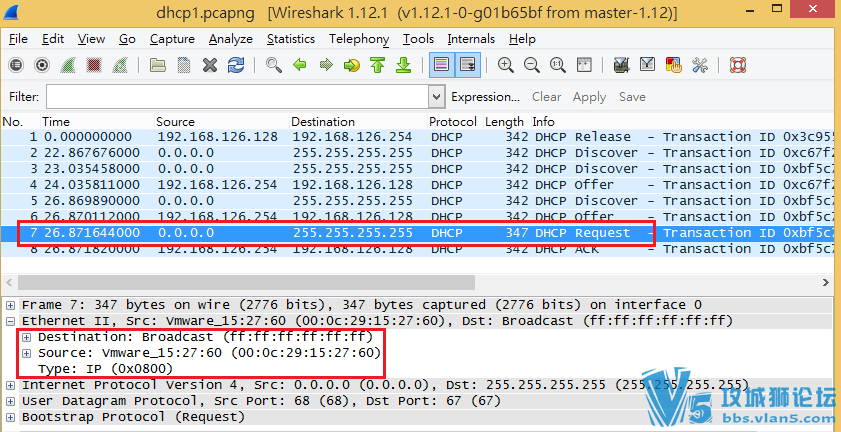
Task: Expand the Bootstrap Protocol (Request) node
Action: click(x=11, y=417)
